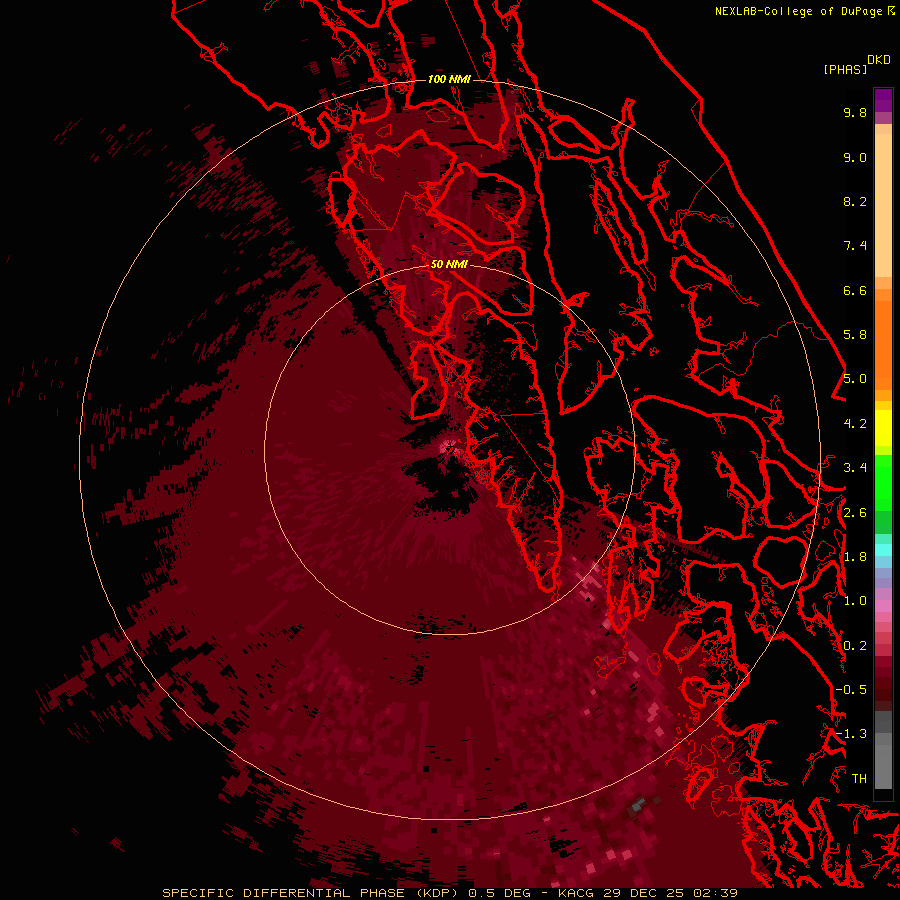
Task: Click the 8.2 legend value
Action: pos(855,201)
